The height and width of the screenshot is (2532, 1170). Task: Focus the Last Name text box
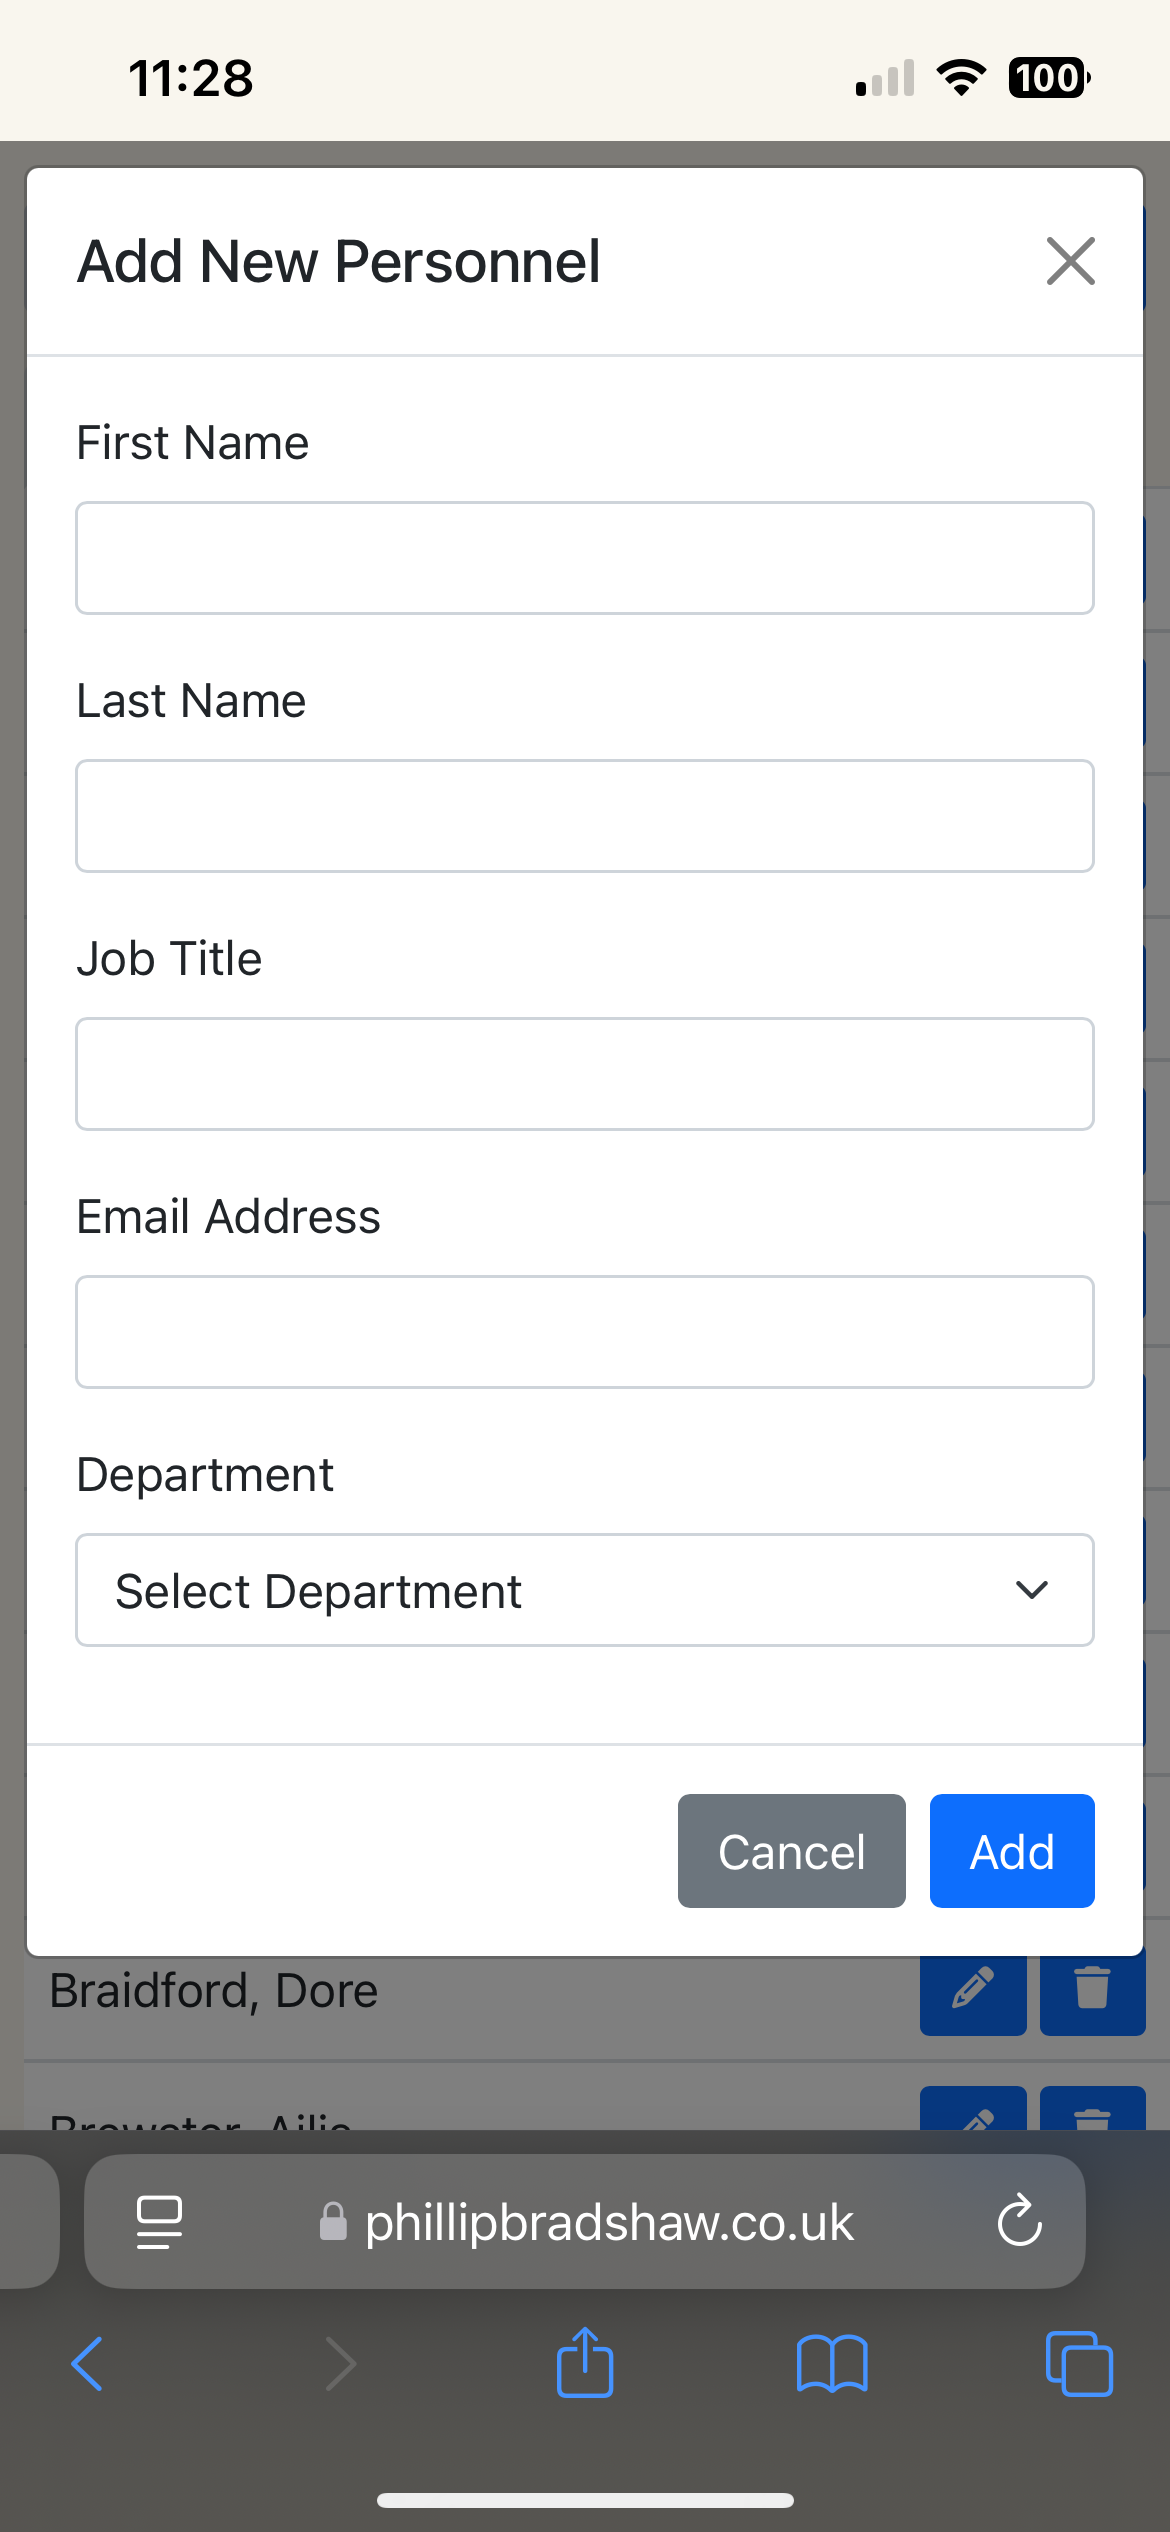584,816
